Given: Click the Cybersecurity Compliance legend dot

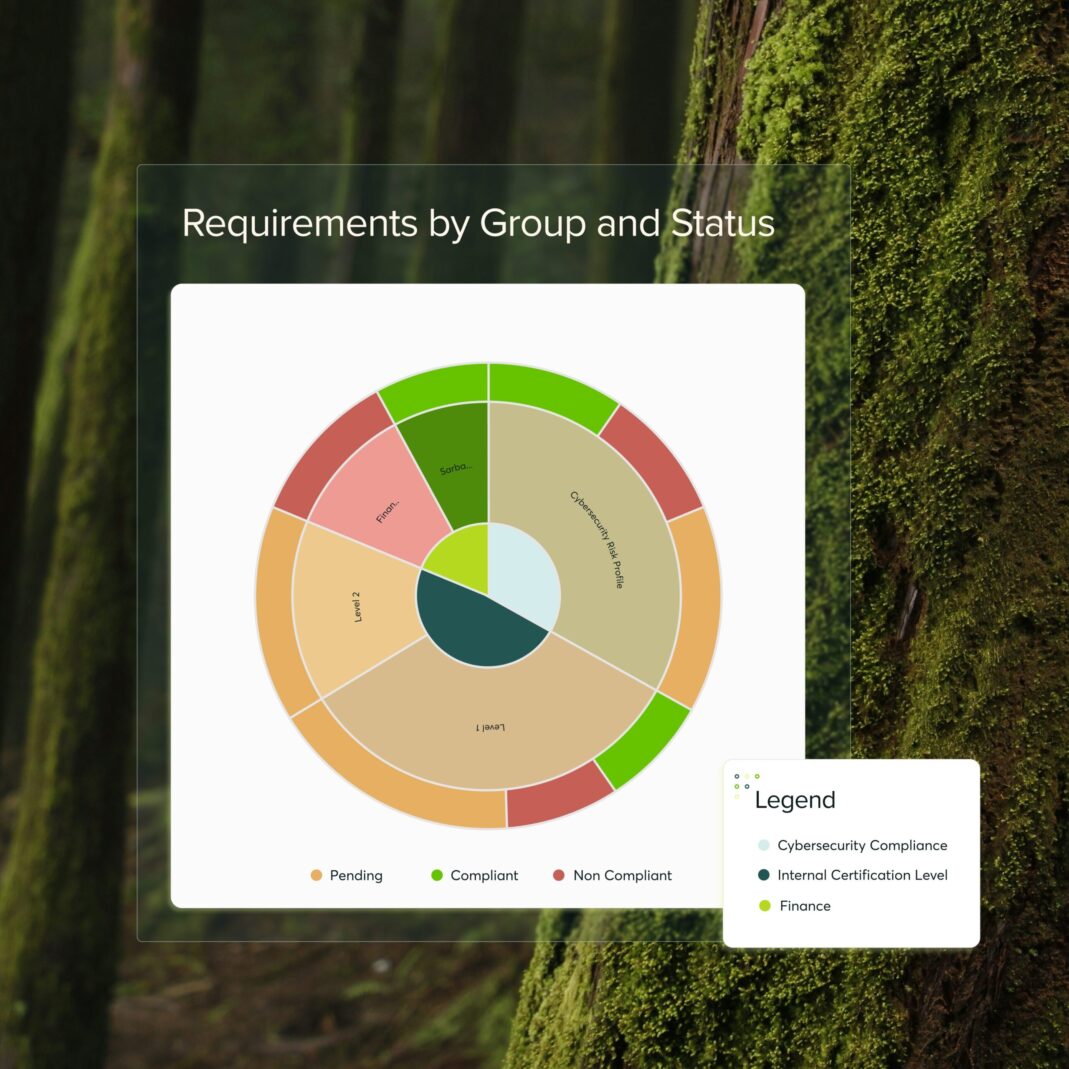Looking at the screenshot, I should pos(764,845).
